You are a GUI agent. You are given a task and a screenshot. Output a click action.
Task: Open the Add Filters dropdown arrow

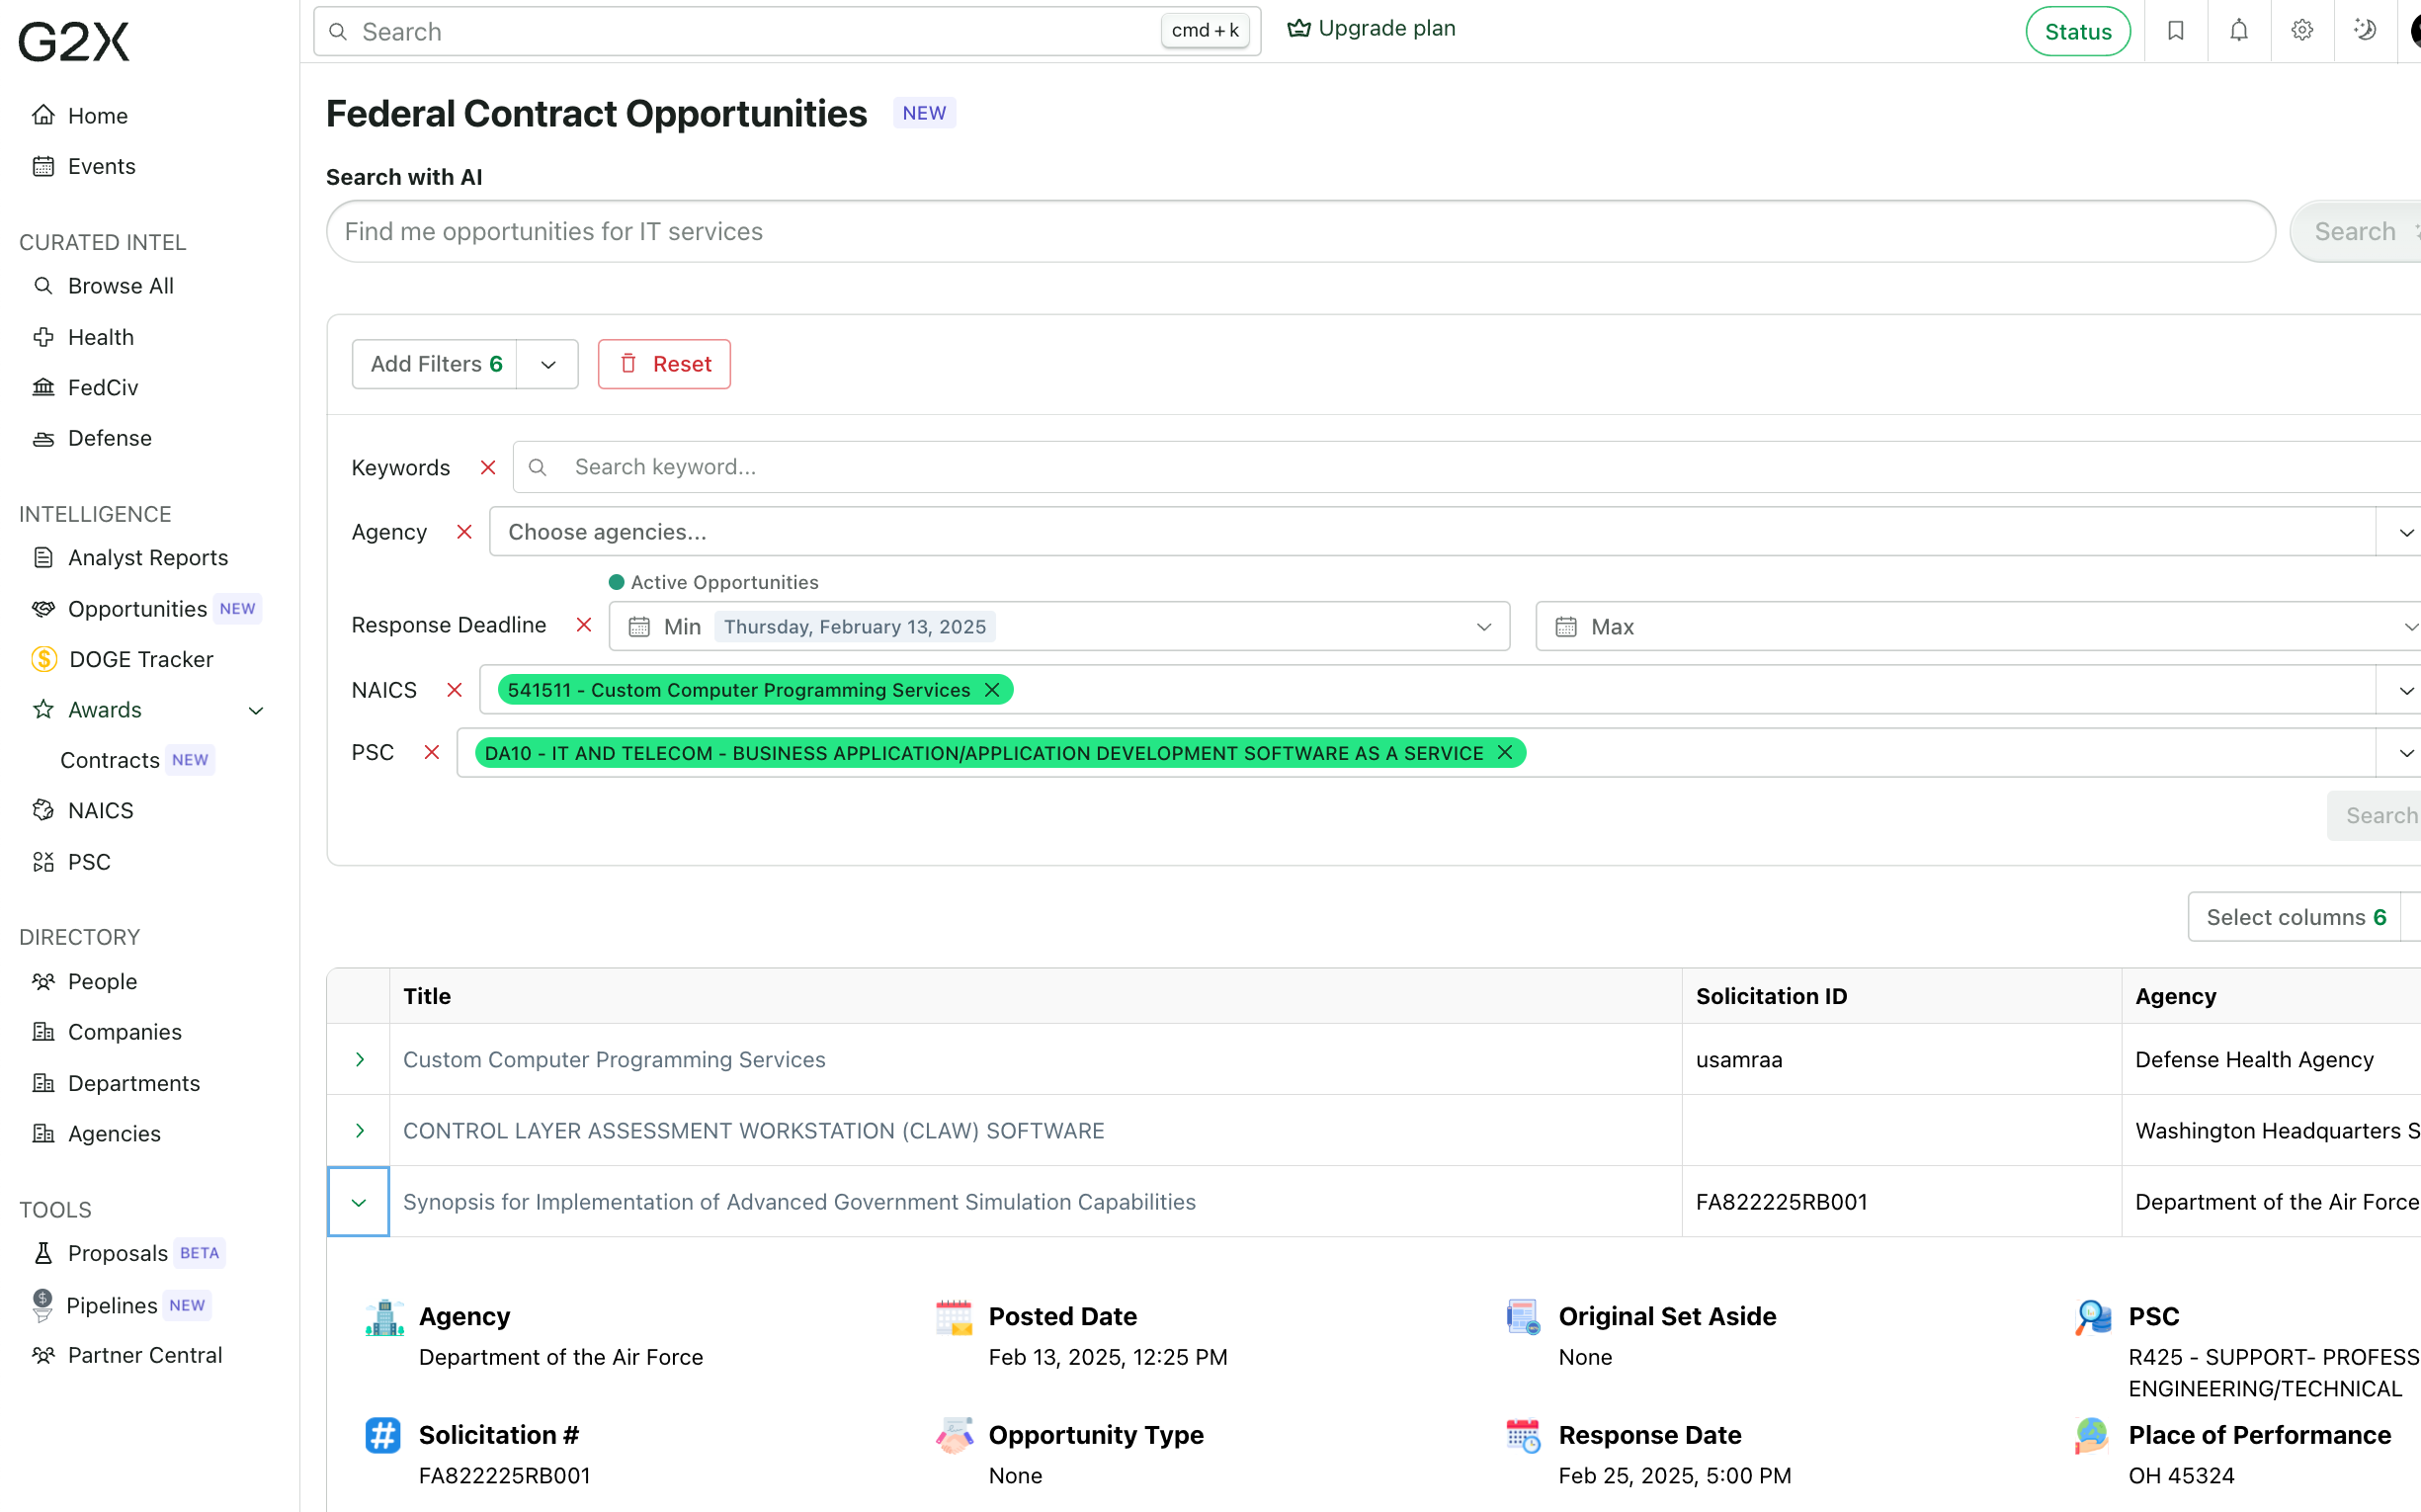tap(547, 364)
